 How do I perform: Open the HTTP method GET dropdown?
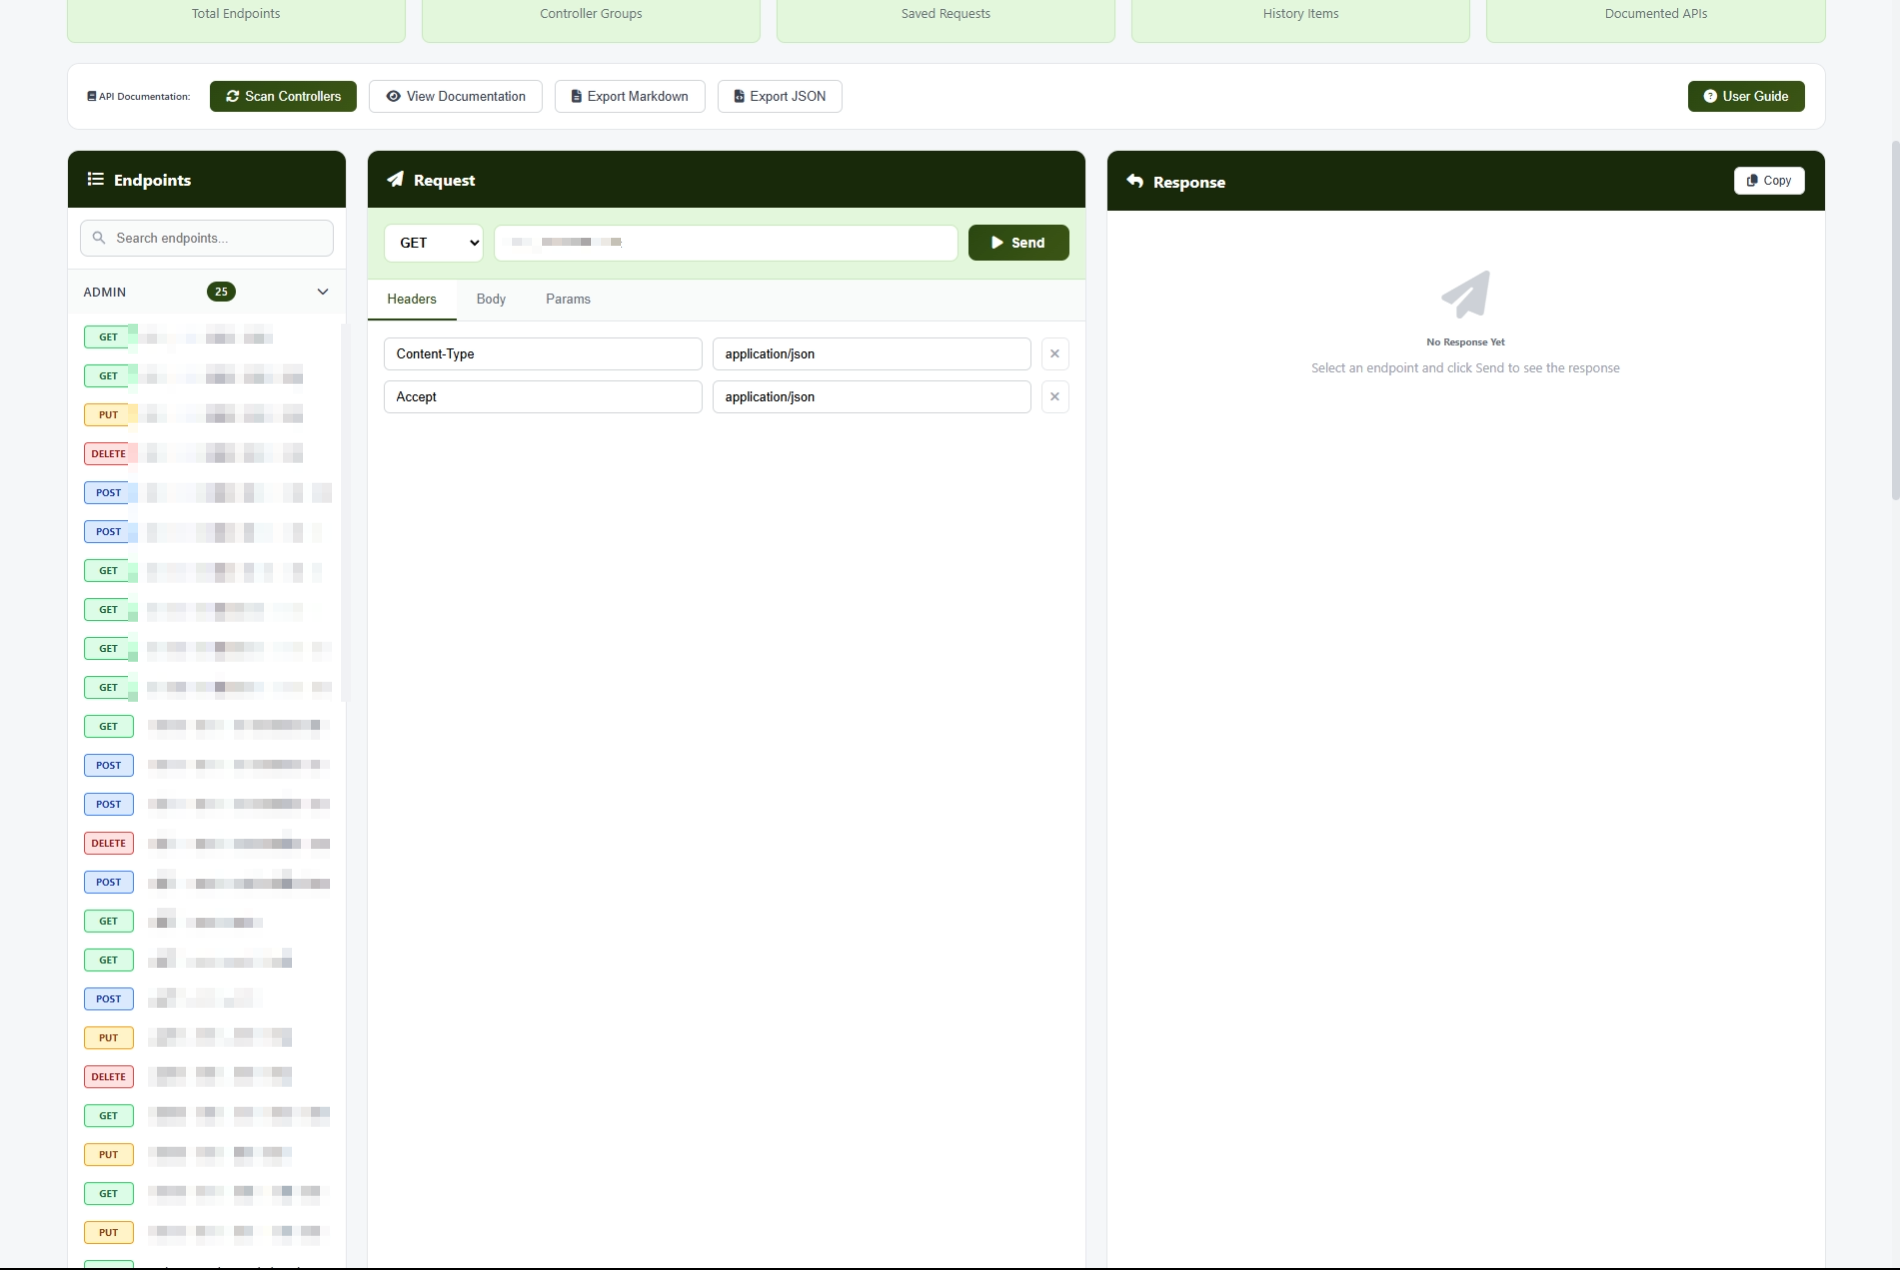pyautogui.click(x=433, y=243)
